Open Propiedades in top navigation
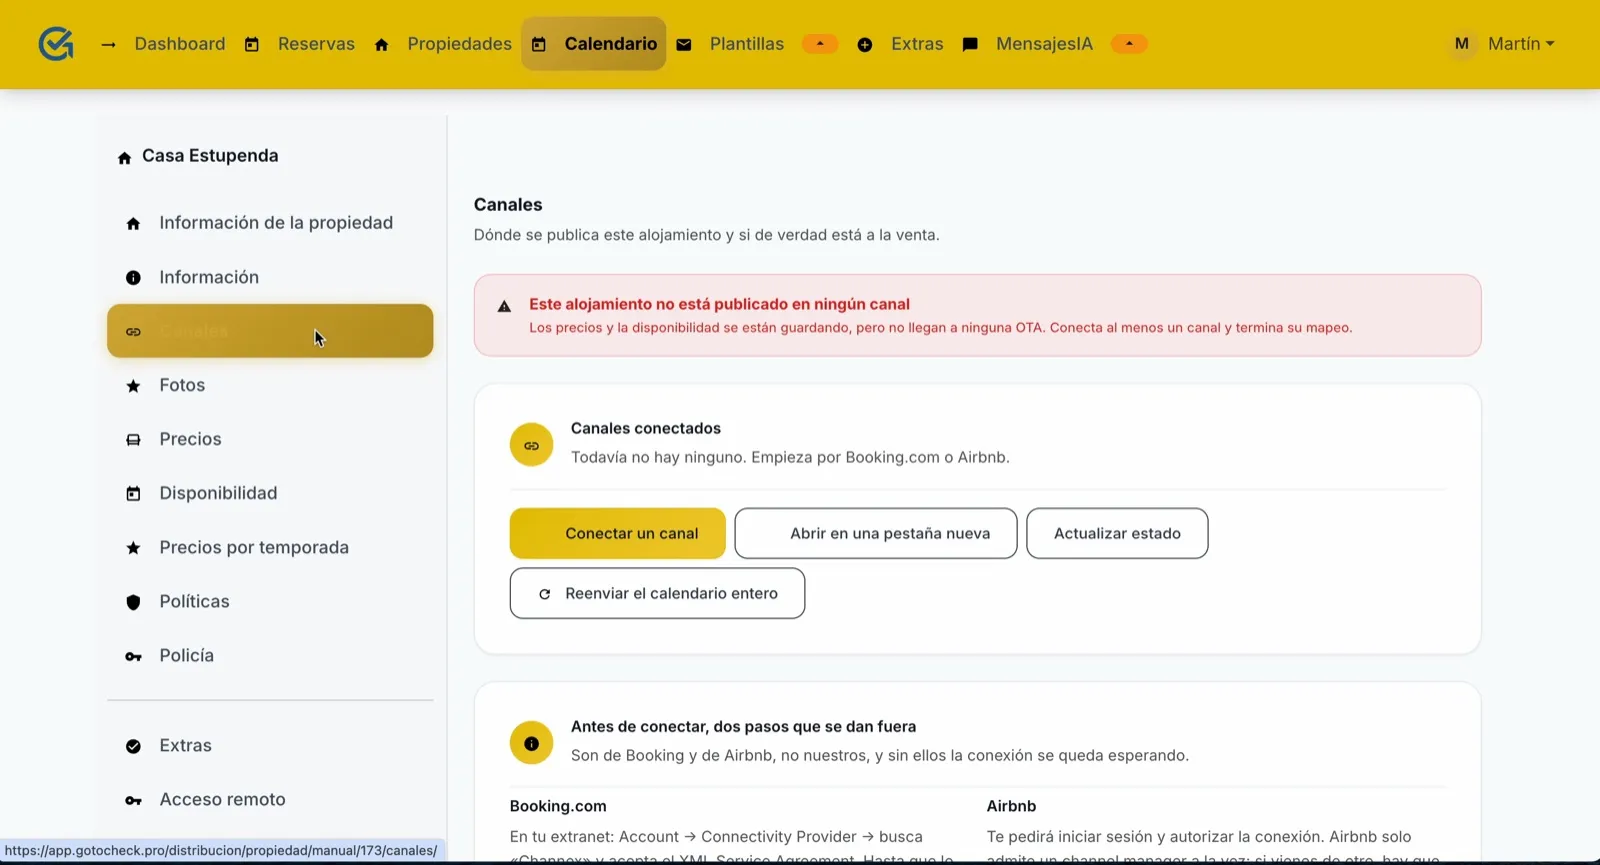Screen dimensions: 1600x865 click(x=459, y=44)
